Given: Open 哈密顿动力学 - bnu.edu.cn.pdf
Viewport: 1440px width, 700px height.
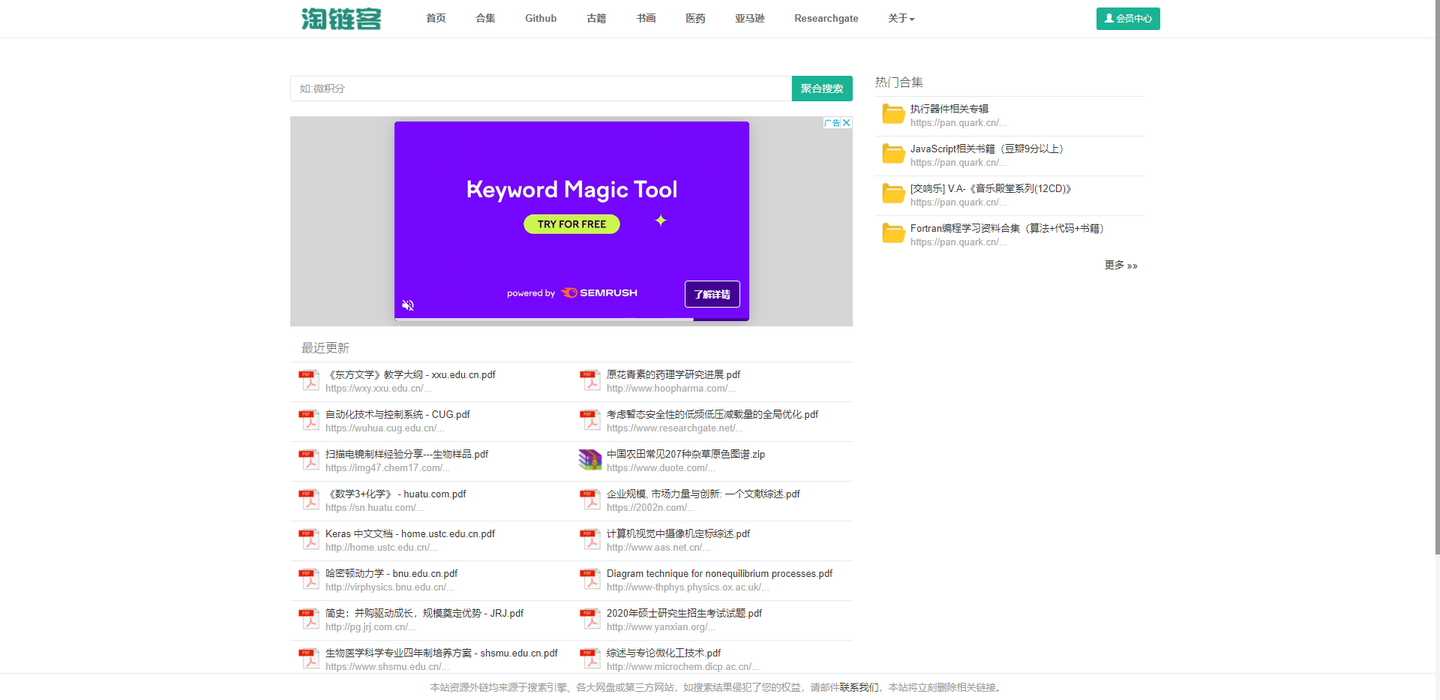Looking at the screenshot, I should point(391,574).
